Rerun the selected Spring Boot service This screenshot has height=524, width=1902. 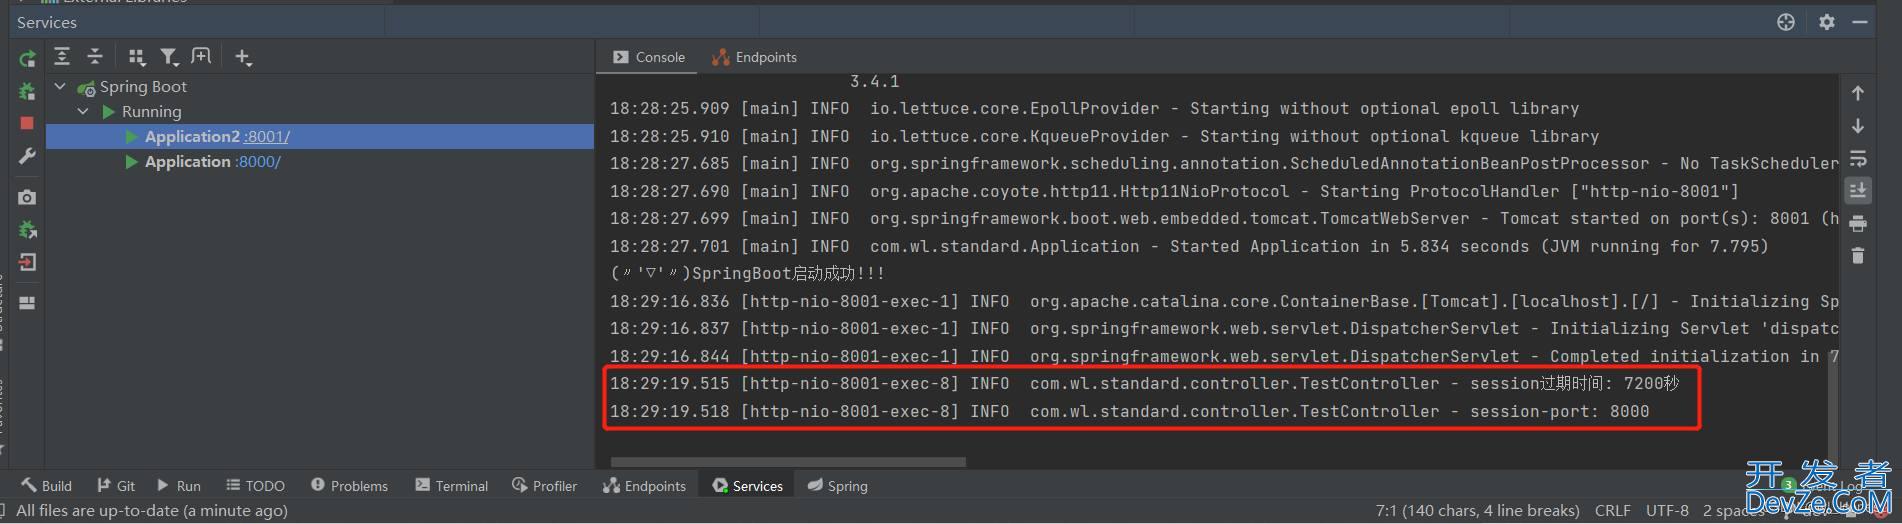pyautogui.click(x=27, y=58)
